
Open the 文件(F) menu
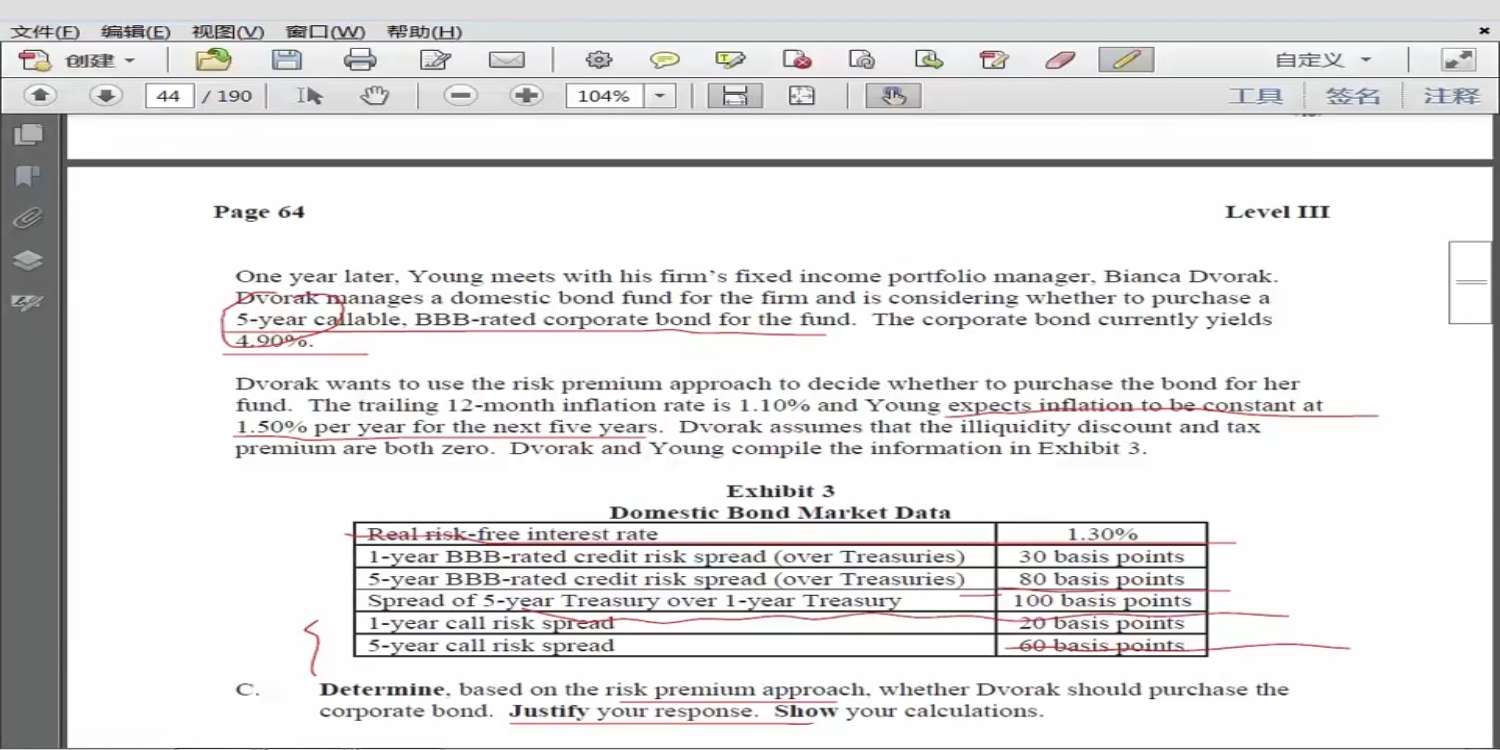(x=45, y=32)
